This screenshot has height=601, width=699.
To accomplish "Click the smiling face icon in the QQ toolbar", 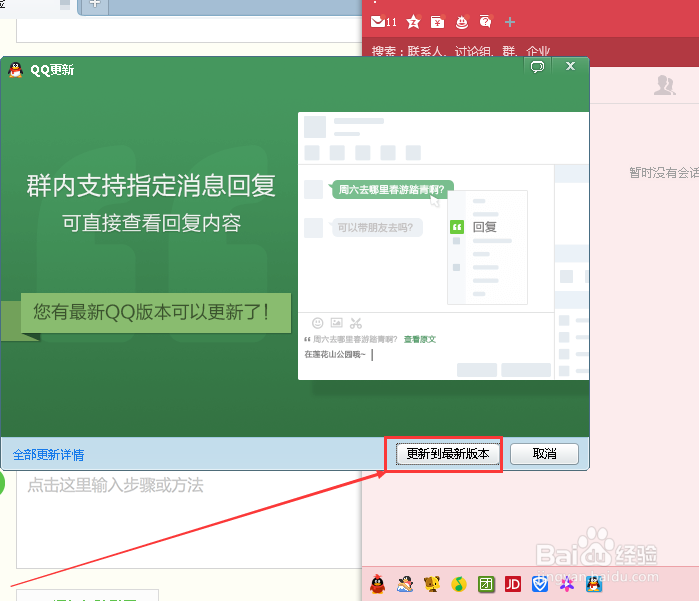I will pos(462,21).
